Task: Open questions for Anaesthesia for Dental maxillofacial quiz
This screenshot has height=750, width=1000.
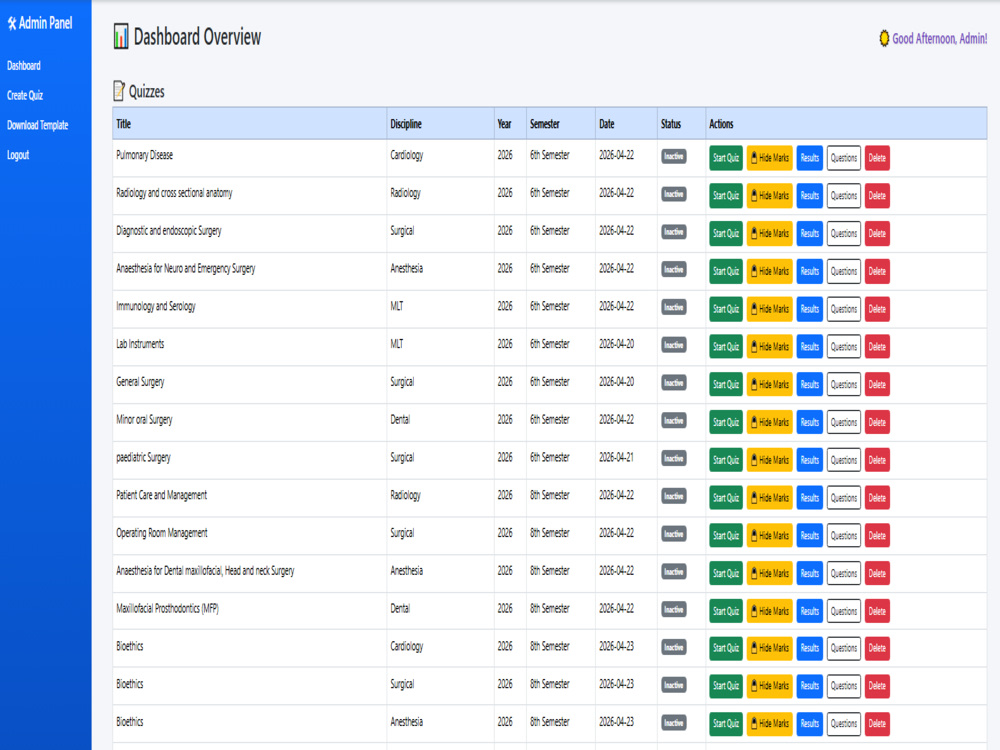Action: 844,573
